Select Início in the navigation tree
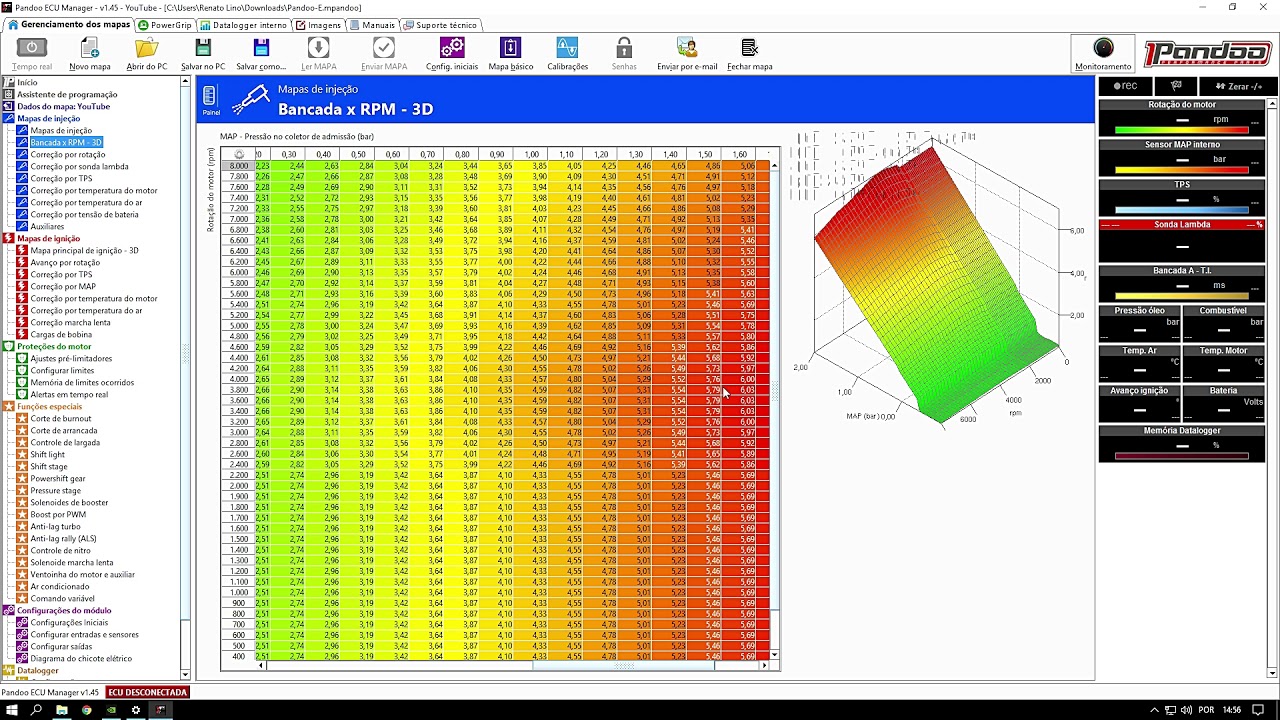The height and width of the screenshot is (720, 1280). (x=27, y=82)
